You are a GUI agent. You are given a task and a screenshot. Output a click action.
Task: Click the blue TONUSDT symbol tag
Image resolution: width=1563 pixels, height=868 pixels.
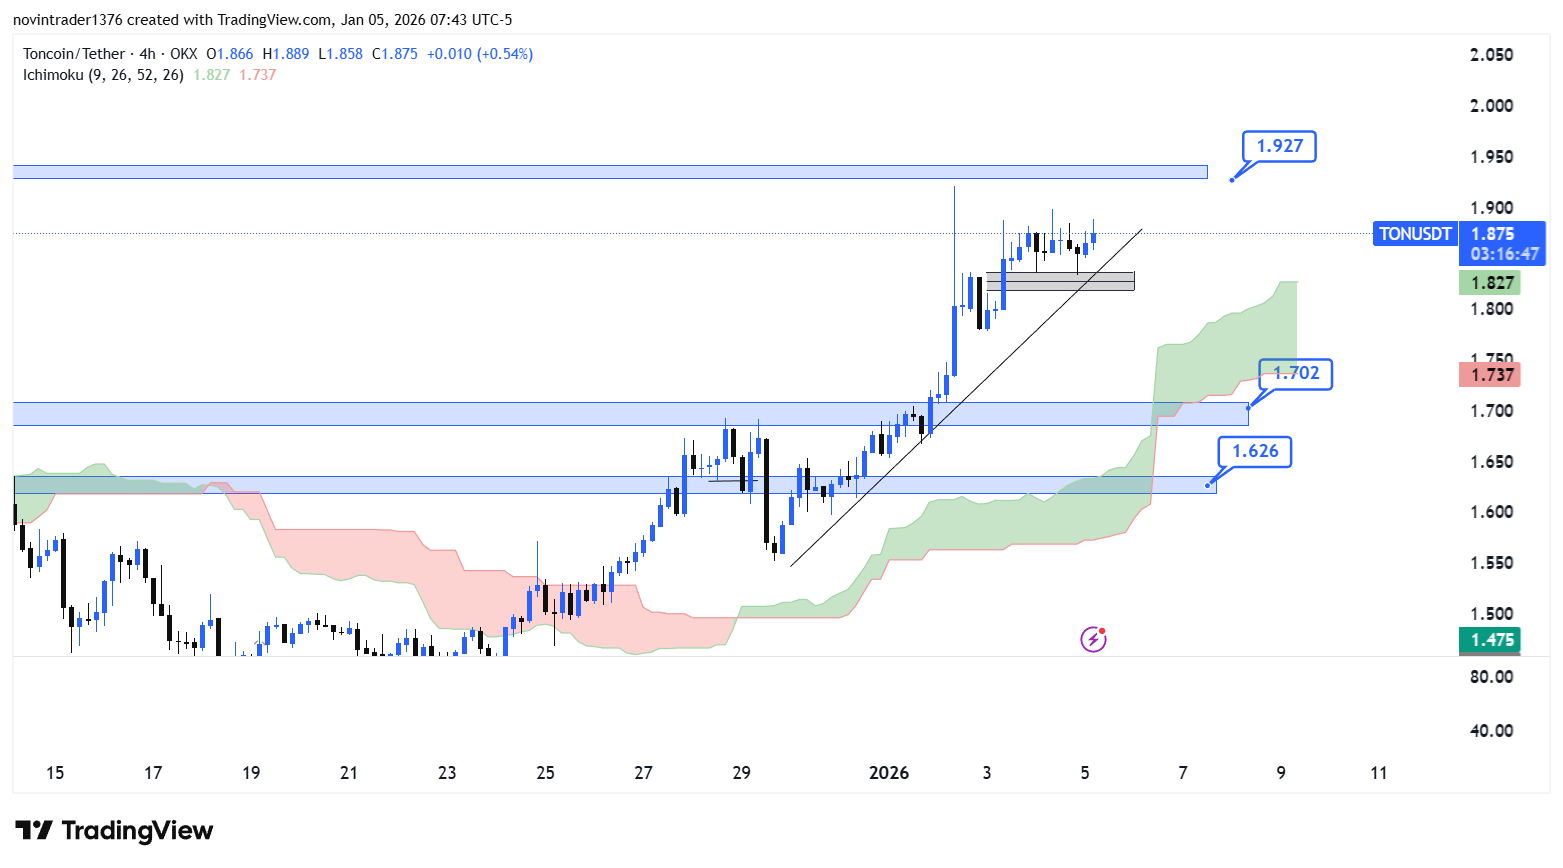1414,234
